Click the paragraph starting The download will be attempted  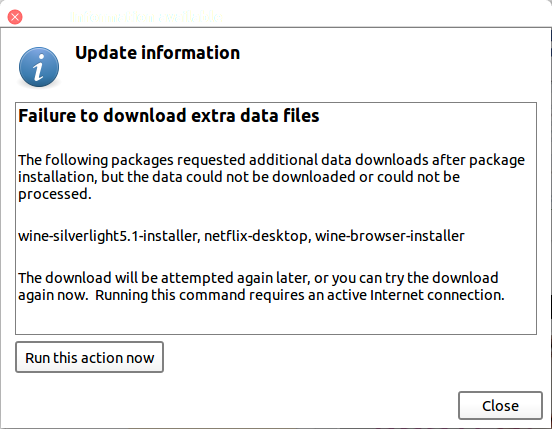[x=261, y=286]
